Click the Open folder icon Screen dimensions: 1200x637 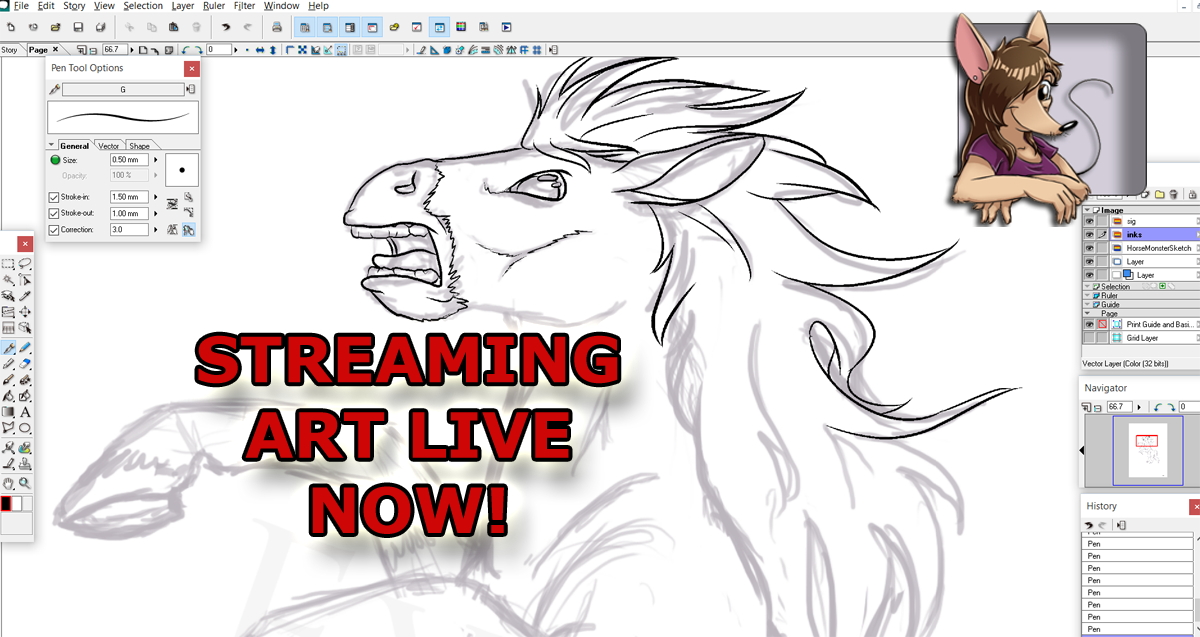[55, 27]
